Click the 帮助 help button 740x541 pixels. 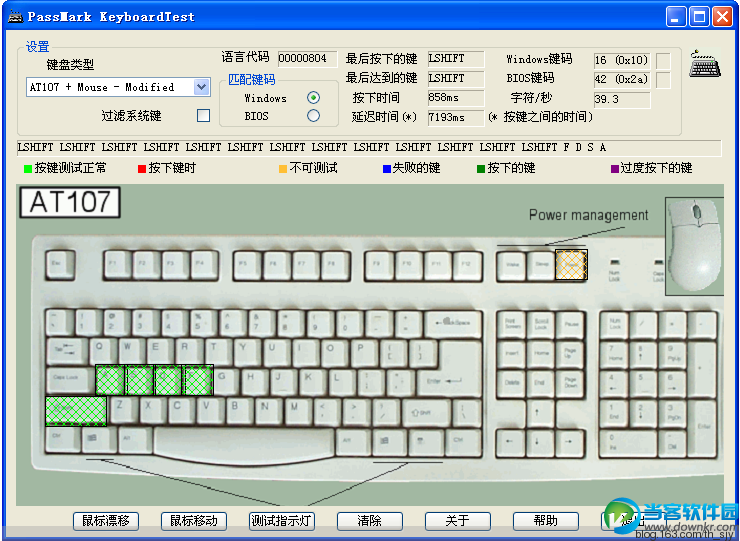click(x=546, y=521)
